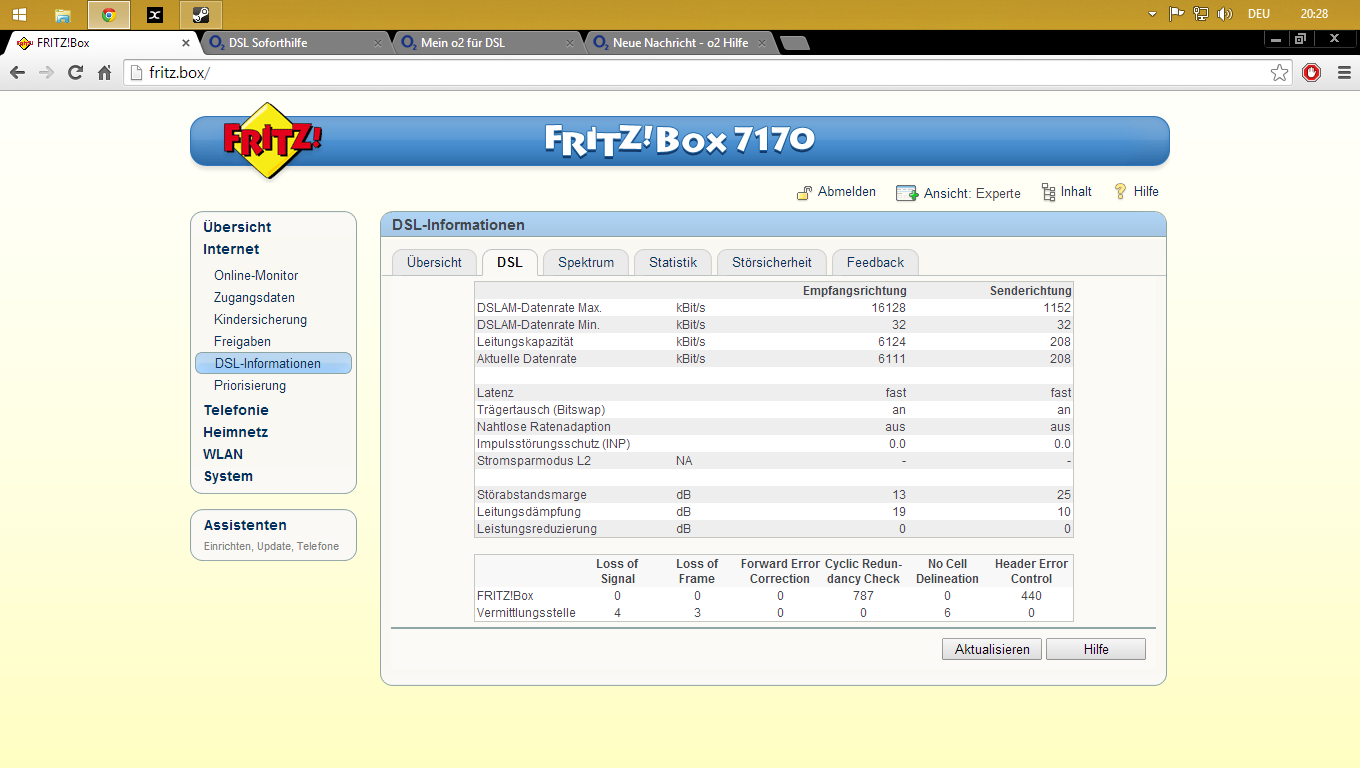Open Online-Monitor in the sidebar

[256, 275]
